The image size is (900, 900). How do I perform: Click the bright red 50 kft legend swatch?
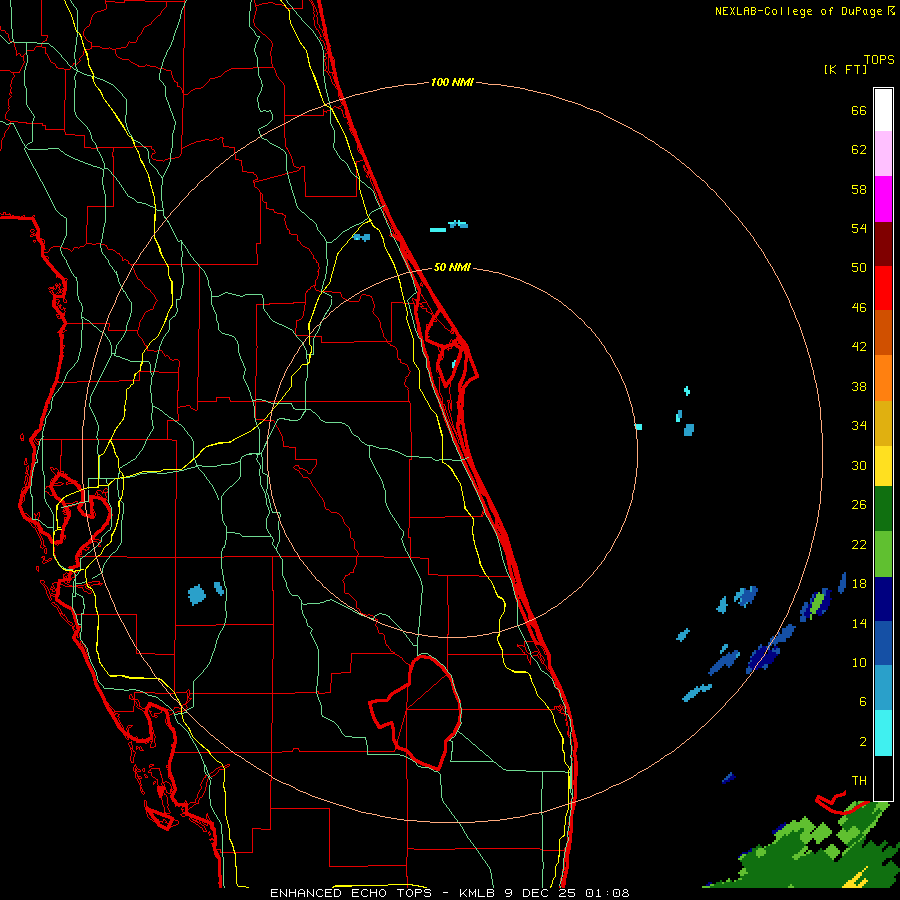click(883, 288)
